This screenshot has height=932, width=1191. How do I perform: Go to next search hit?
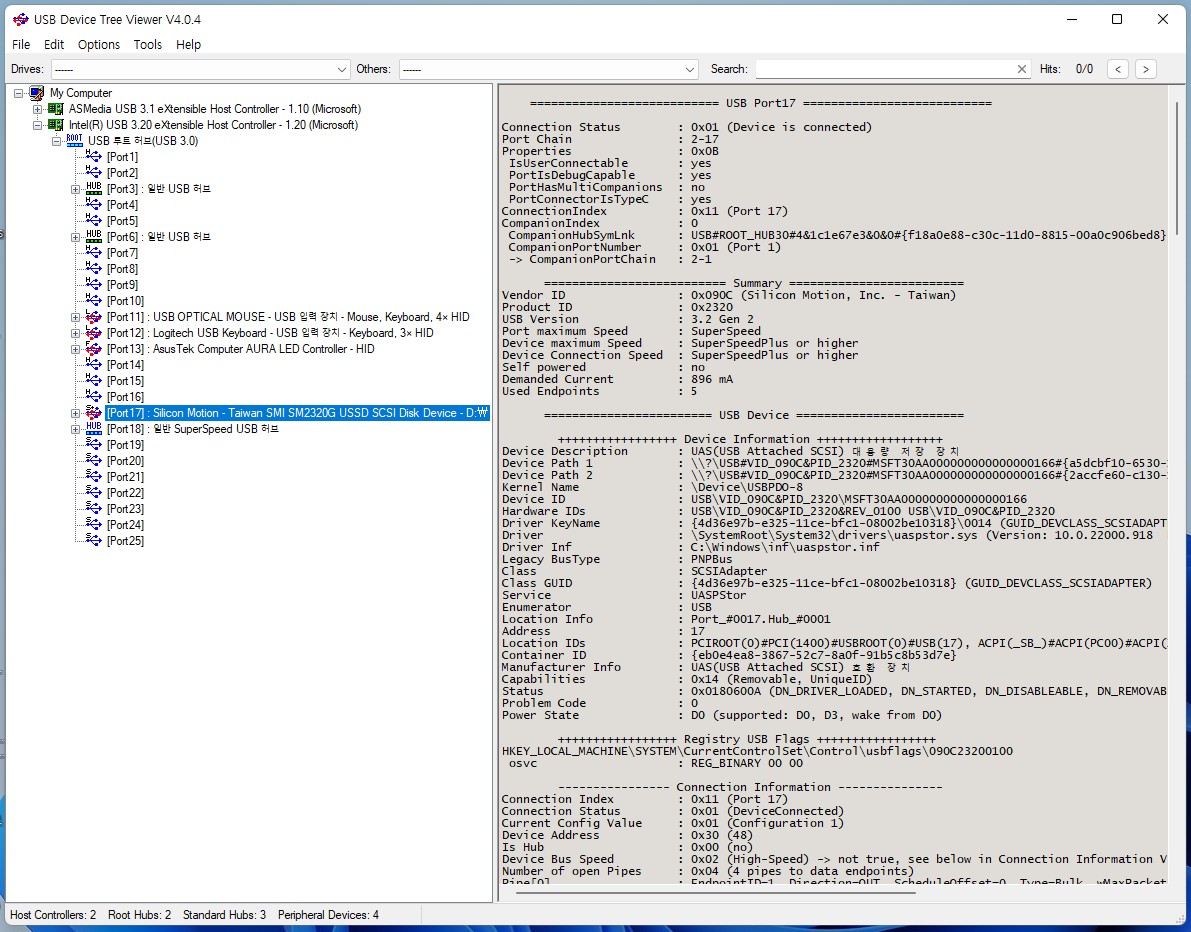coord(1145,69)
